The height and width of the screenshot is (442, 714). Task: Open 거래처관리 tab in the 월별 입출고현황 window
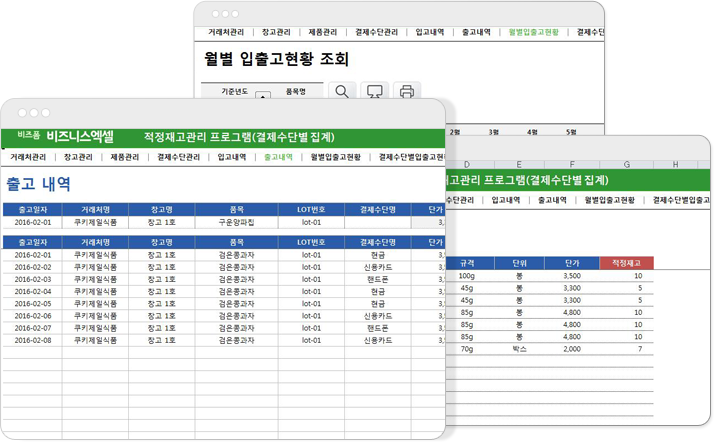click(x=226, y=32)
